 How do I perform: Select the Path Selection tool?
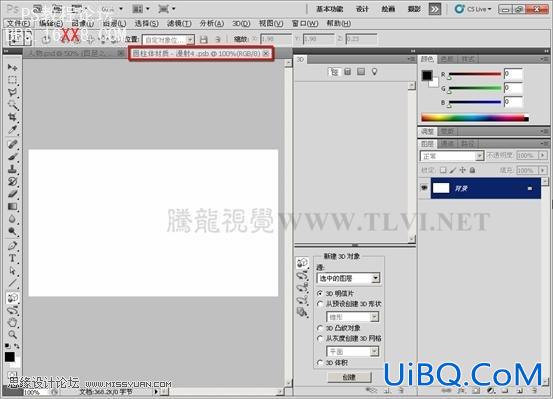click(x=13, y=271)
